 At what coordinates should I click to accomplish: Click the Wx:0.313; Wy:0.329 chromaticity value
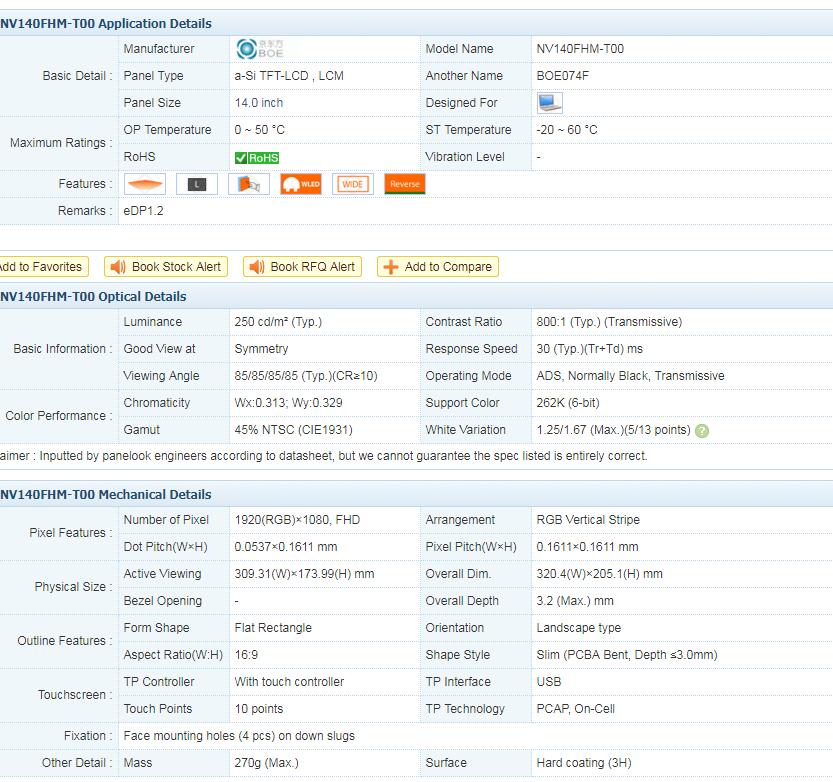(288, 403)
